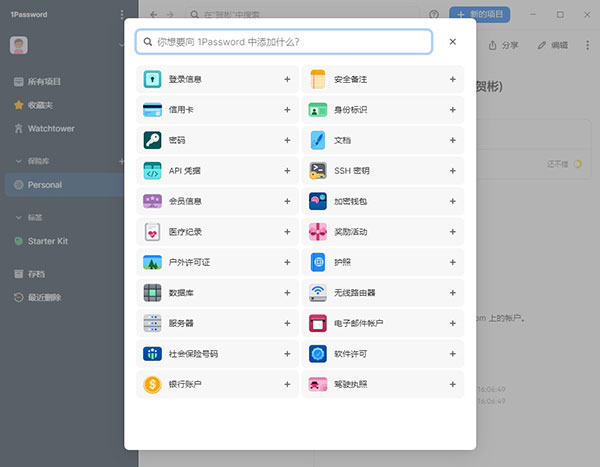Choose the 软件许可 software license icon
The height and width of the screenshot is (467, 600).
318,354
